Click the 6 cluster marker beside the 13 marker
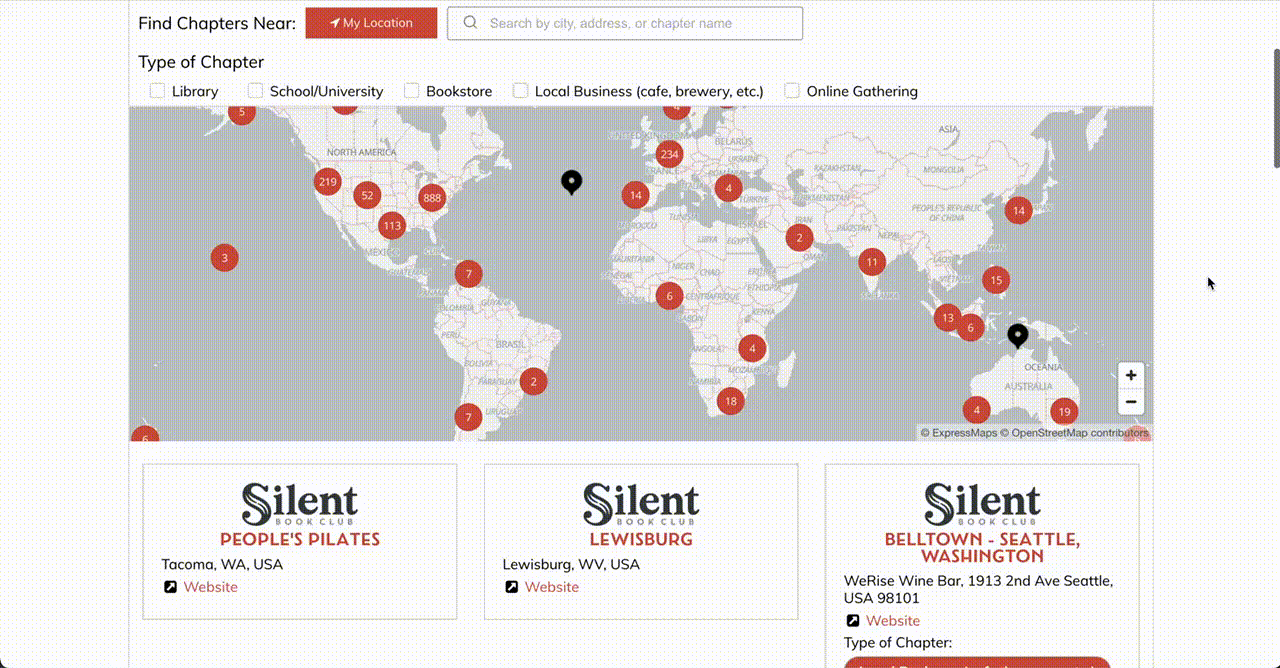Image resolution: width=1280 pixels, height=668 pixels. tap(970, 327)
